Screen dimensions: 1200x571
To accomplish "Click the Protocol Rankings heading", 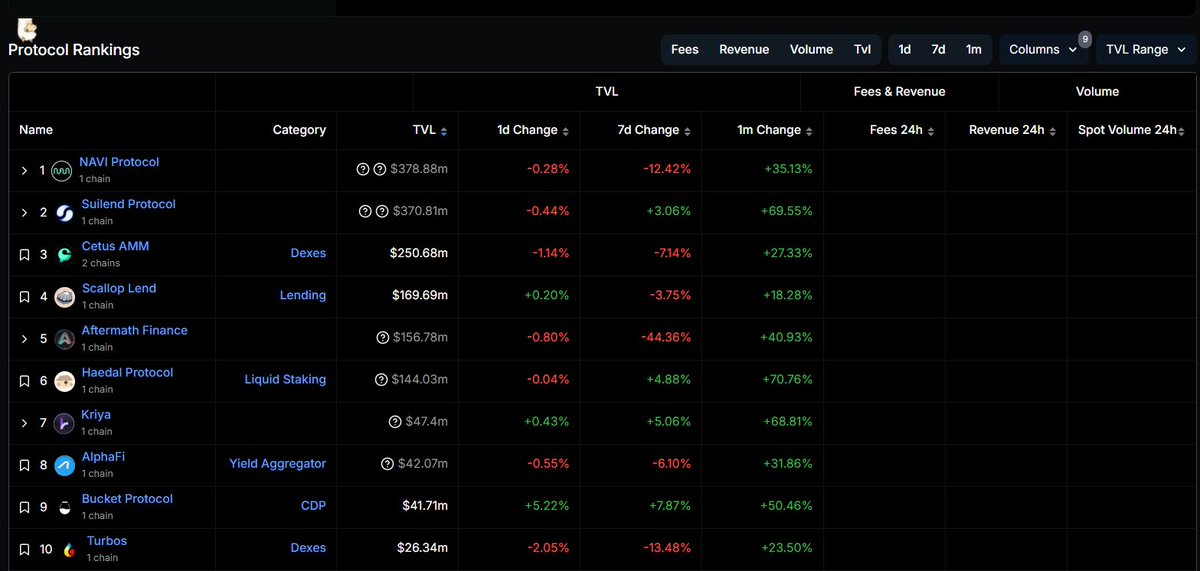I will pyautogui.click(x=74, y=49).
